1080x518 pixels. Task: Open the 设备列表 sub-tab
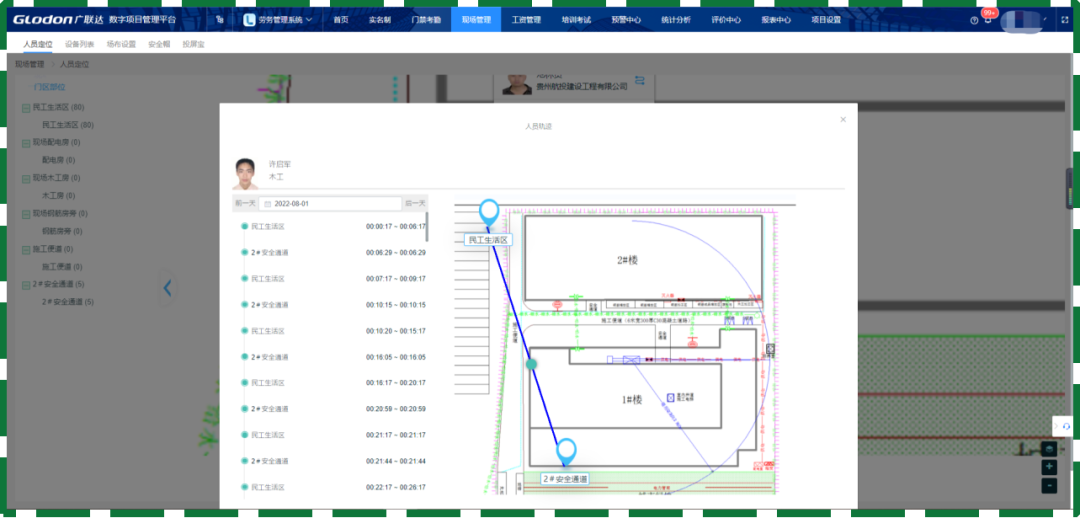(x=79, y=44)
